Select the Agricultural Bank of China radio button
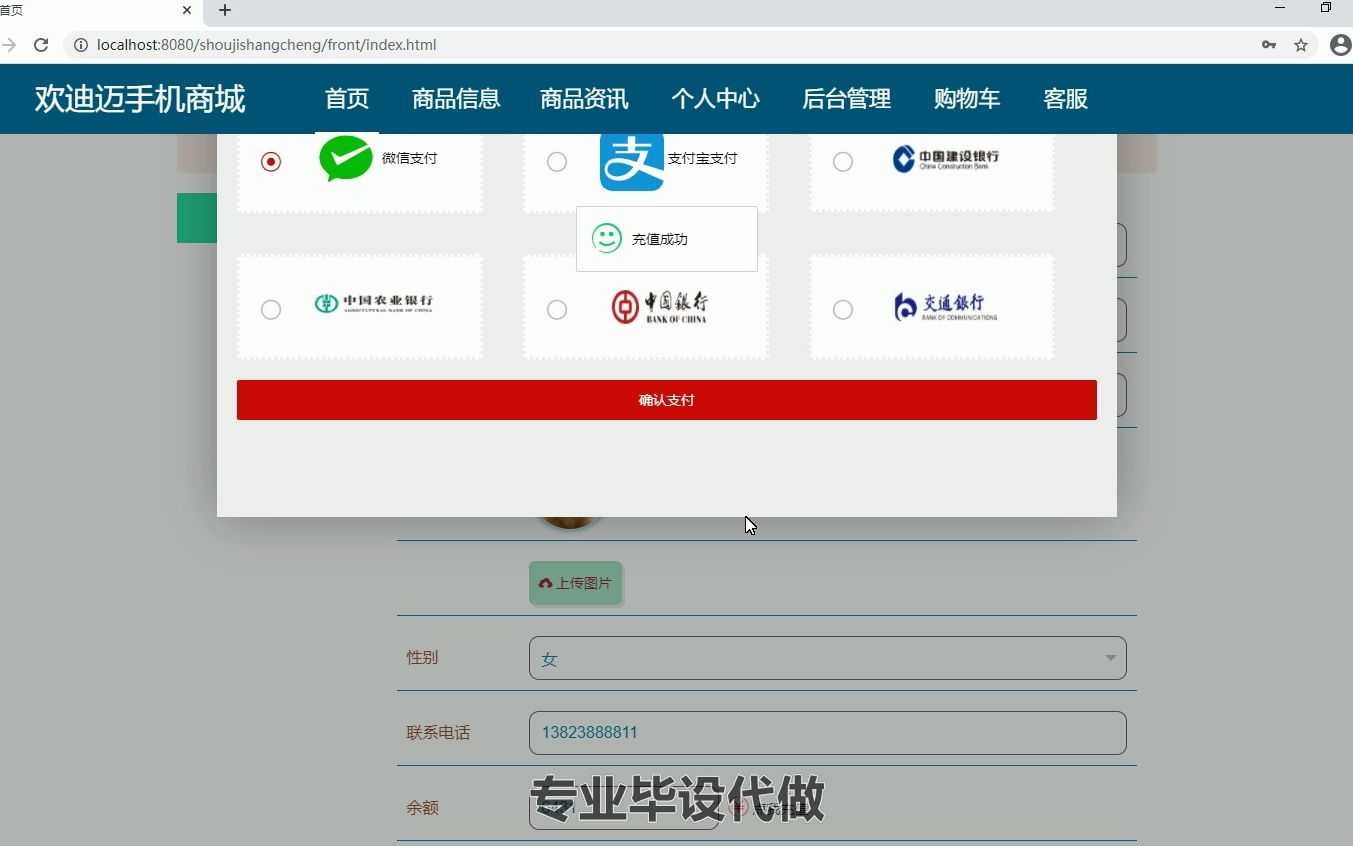Viewport: 1353px width, 846px height. [271, 309]
